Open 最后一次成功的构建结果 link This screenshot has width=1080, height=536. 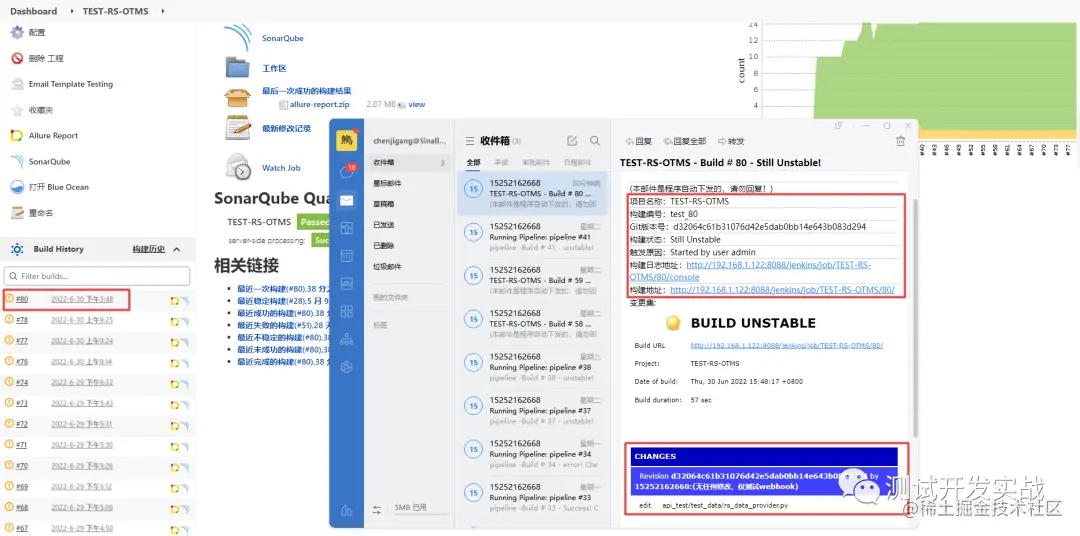[x=307, y=90]
